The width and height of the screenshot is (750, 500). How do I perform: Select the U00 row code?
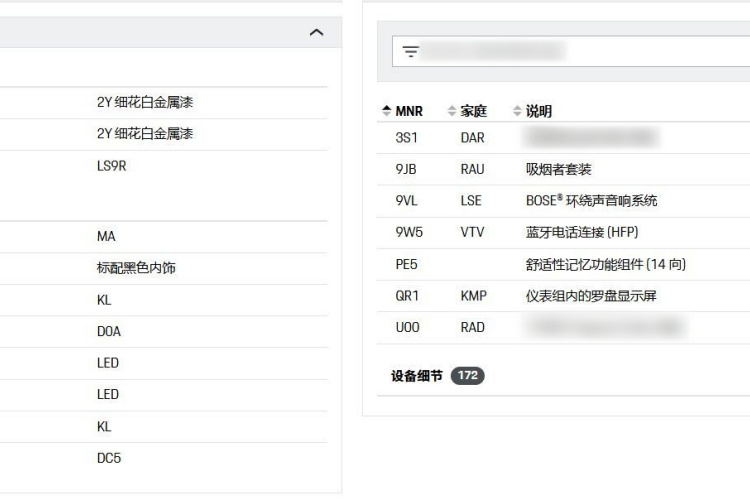408,328
